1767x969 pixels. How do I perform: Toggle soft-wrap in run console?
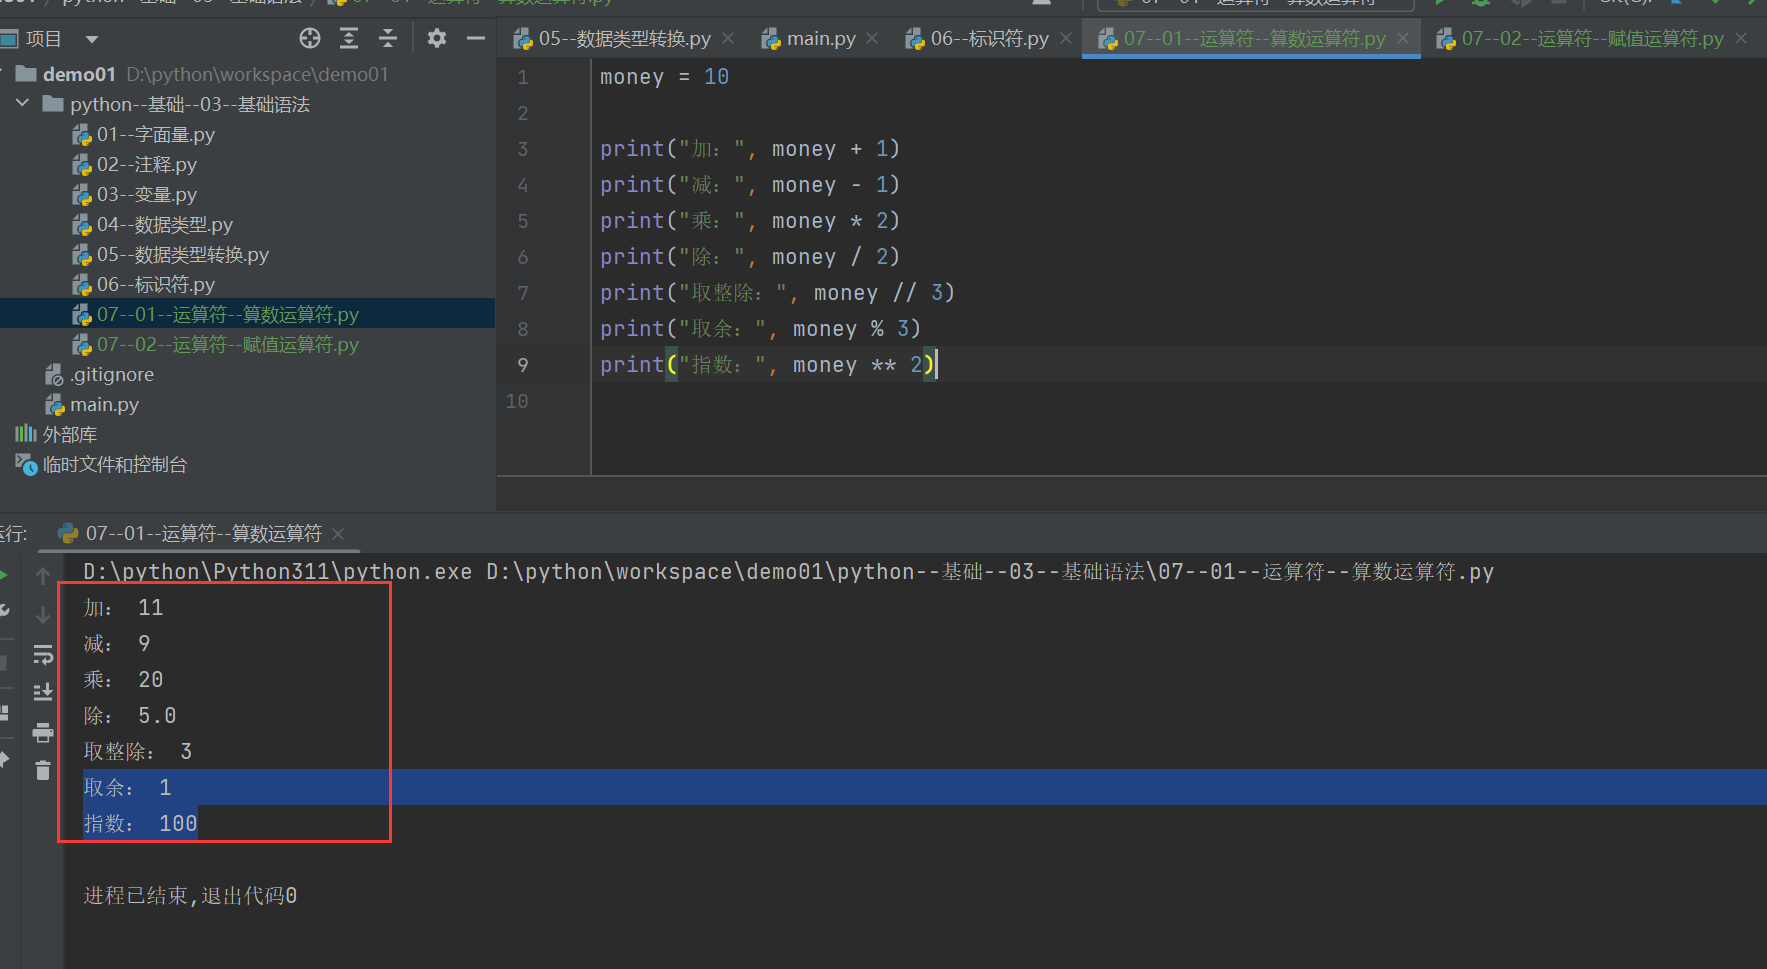pos(43,655)
